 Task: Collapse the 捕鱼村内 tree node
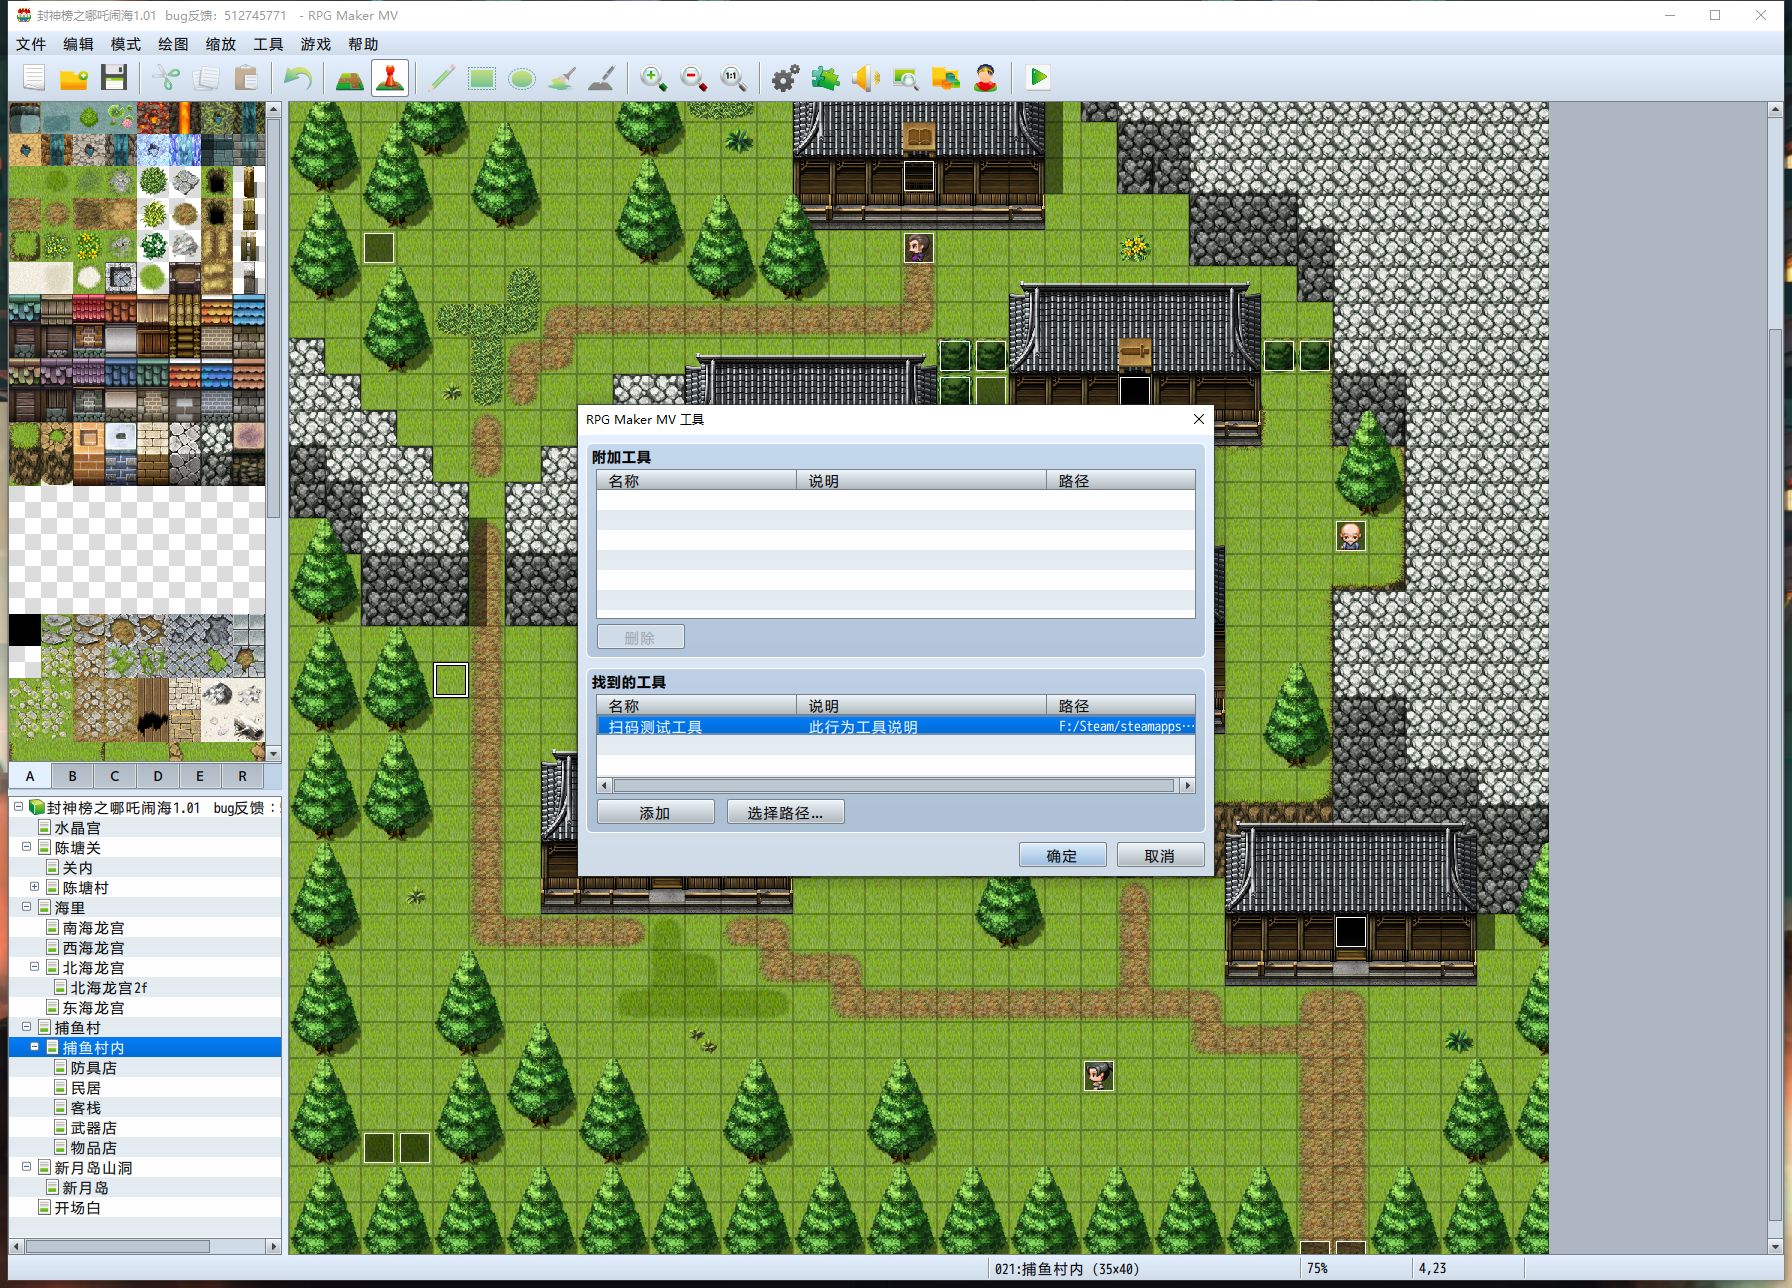click(x=35, y=1047)
